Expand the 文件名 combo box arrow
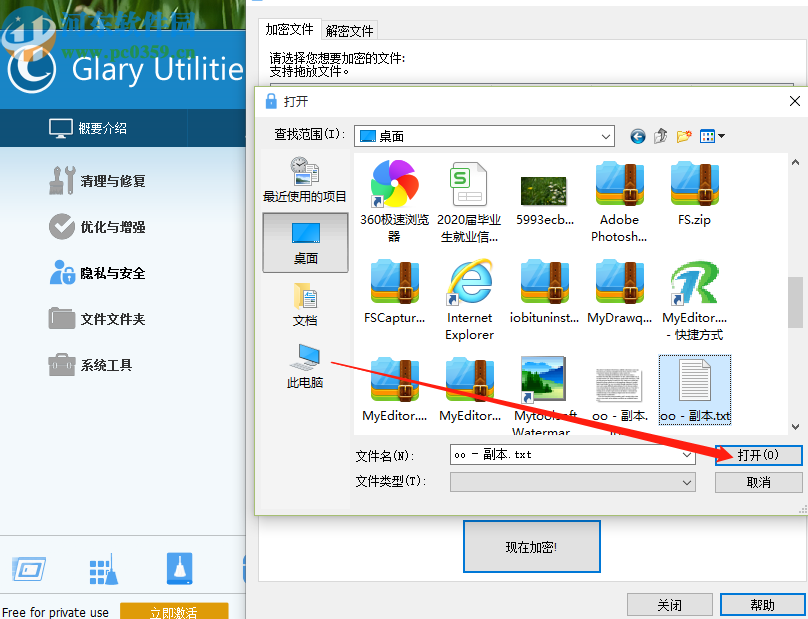This screenshot has width=808, height=619. point(686,455)
